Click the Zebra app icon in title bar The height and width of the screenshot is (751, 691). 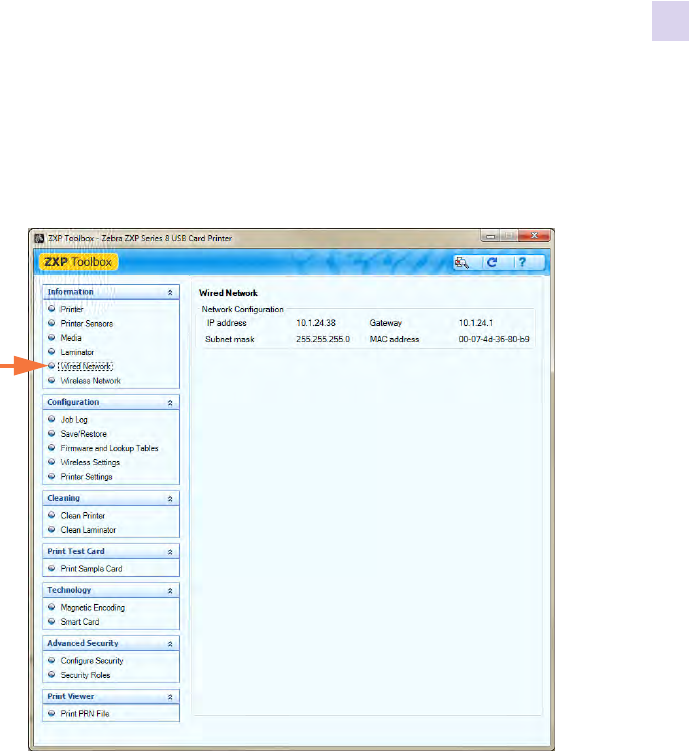(x=39, y=238)
